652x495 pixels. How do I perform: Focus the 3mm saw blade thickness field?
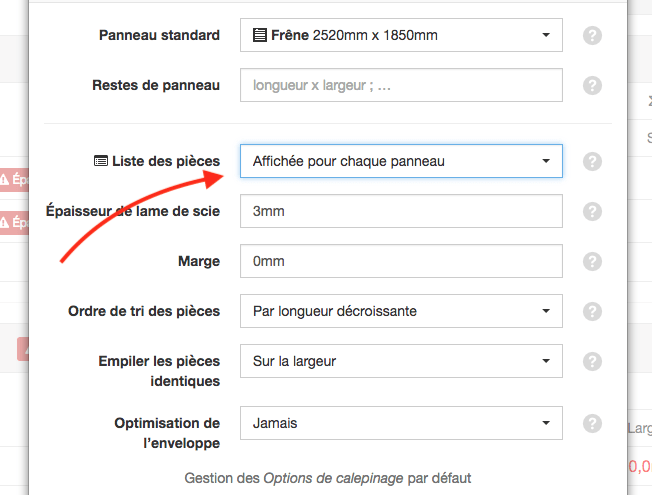[x=401, y=211]
